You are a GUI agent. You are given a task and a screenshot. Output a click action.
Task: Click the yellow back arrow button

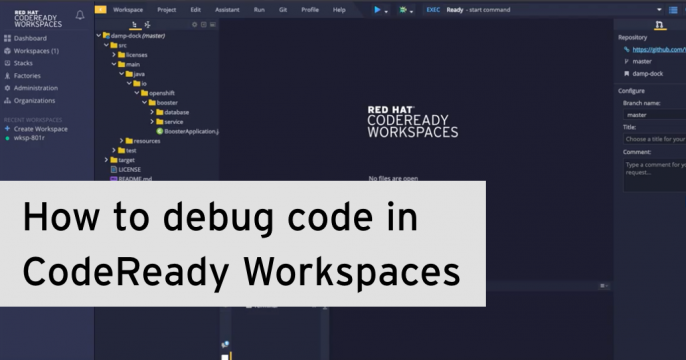click(101, 10)
